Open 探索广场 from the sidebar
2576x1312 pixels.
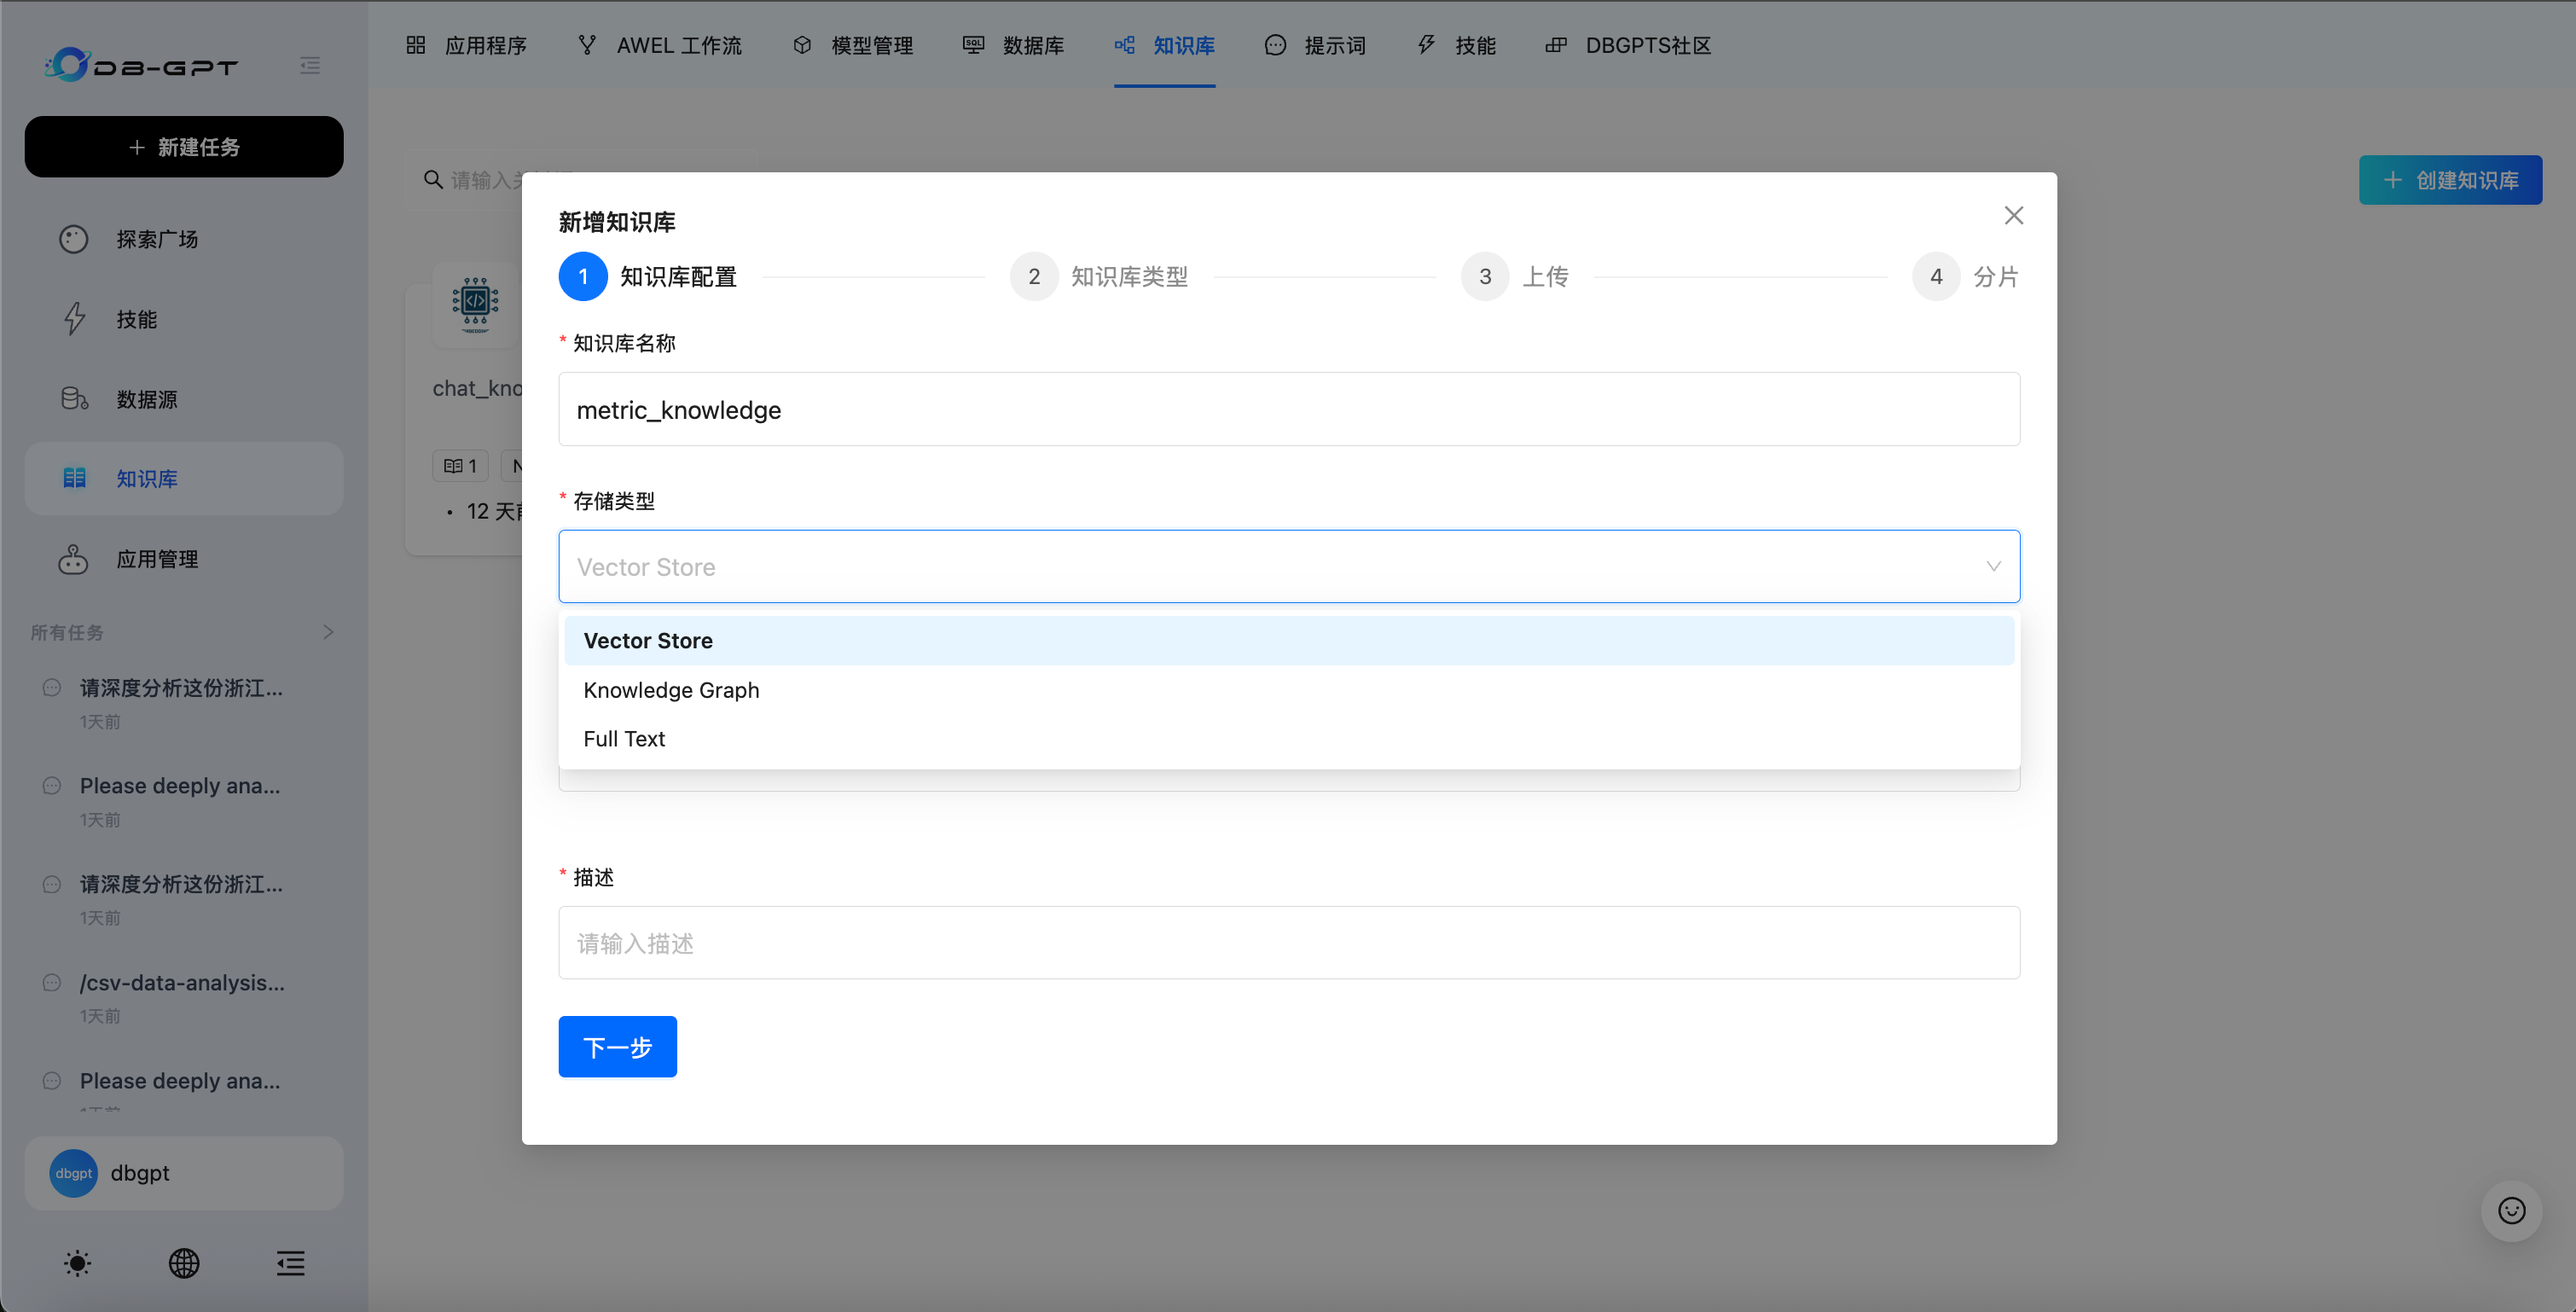[156, 239]
